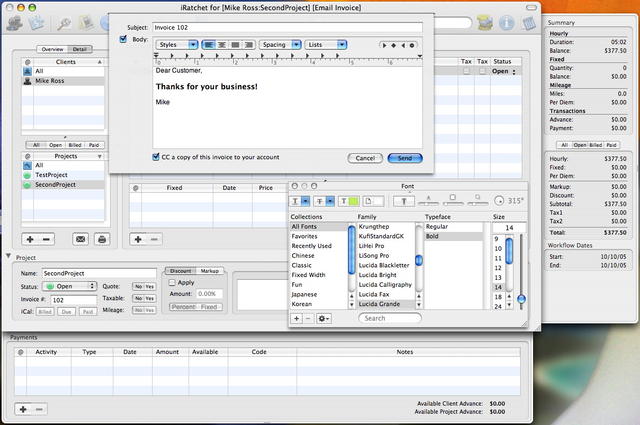
Task: Toggle first Tax checkbox in invoice row
Action: pos(466,71)
